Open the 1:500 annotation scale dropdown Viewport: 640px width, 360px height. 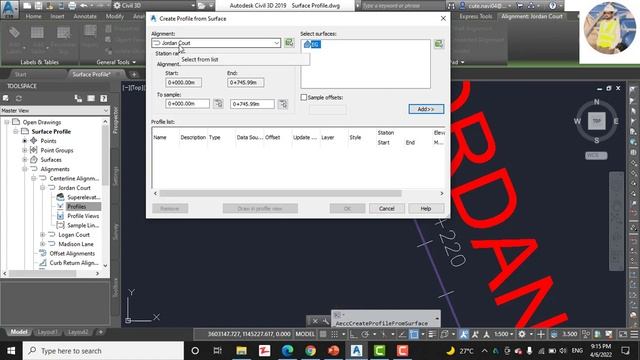[x=503, y=334]
